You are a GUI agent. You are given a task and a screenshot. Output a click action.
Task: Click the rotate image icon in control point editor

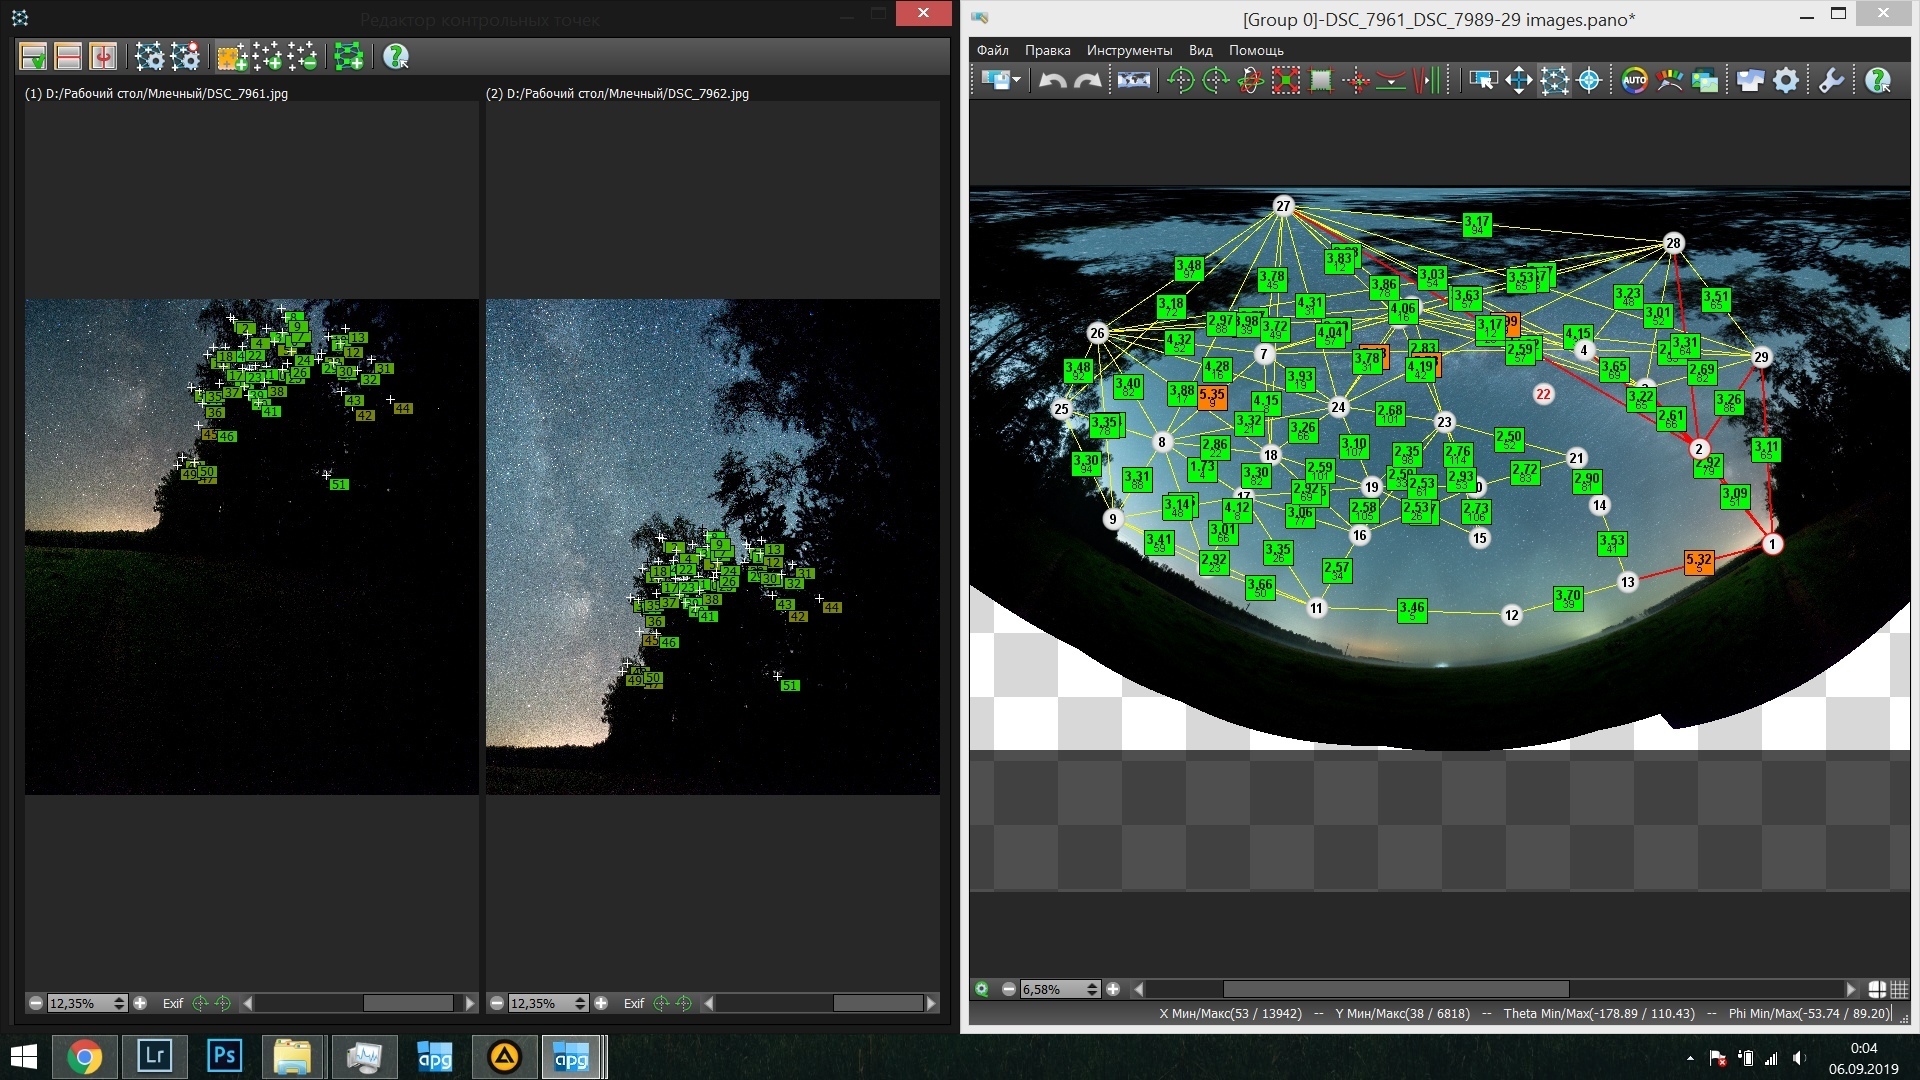(103, 57)
